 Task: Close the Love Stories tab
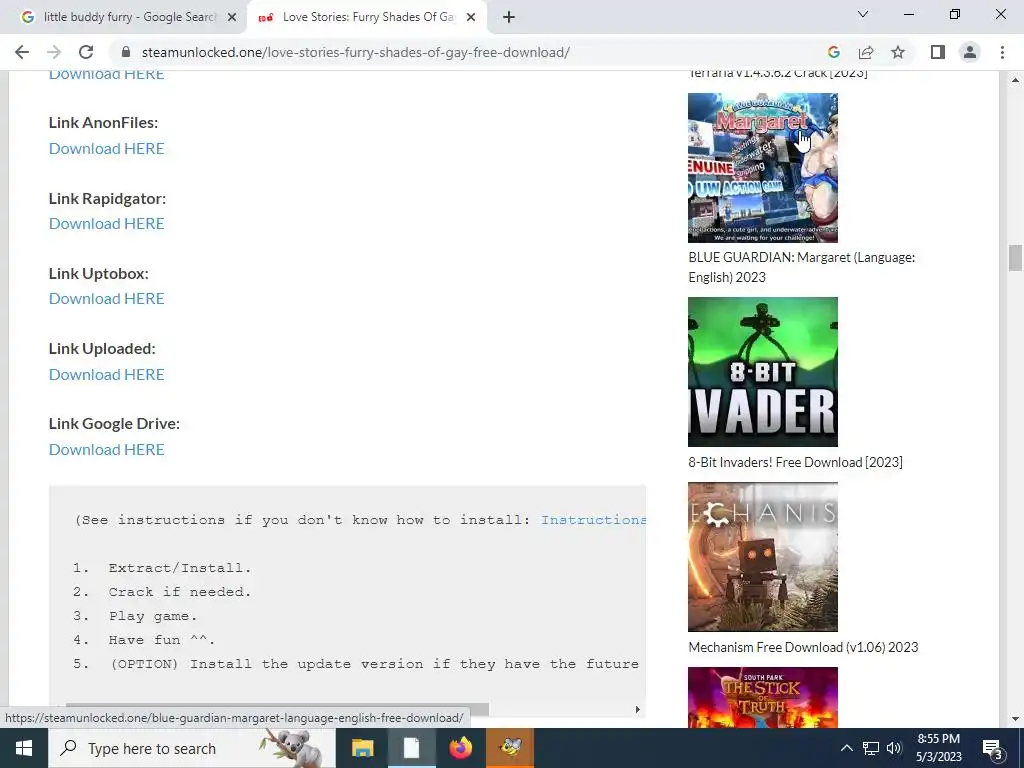(x=471, y=18)
